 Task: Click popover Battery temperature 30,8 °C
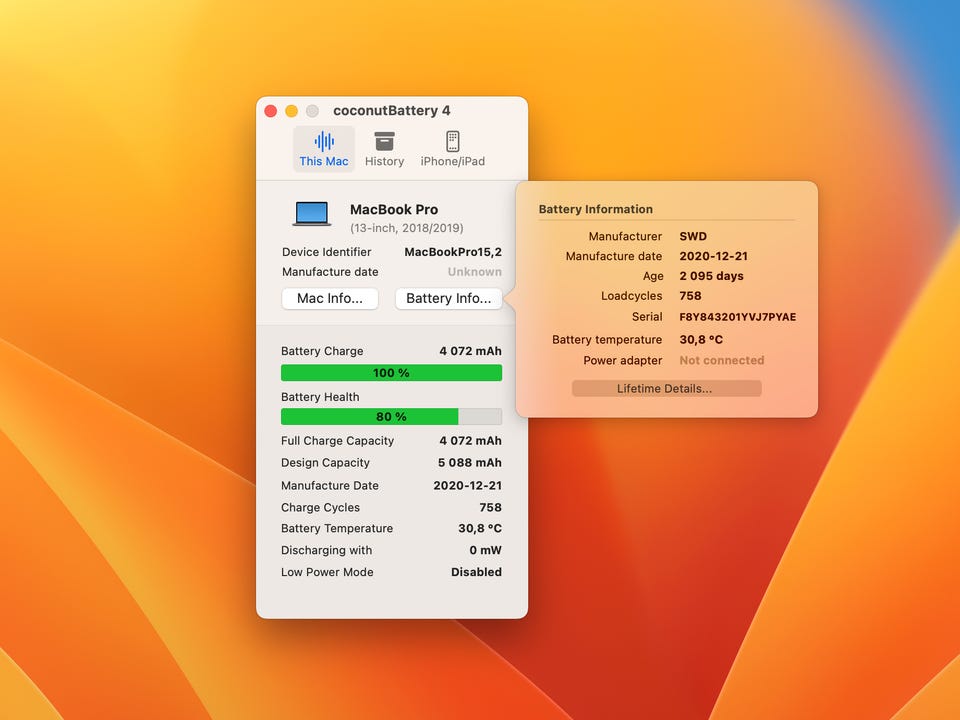[701, 339]
